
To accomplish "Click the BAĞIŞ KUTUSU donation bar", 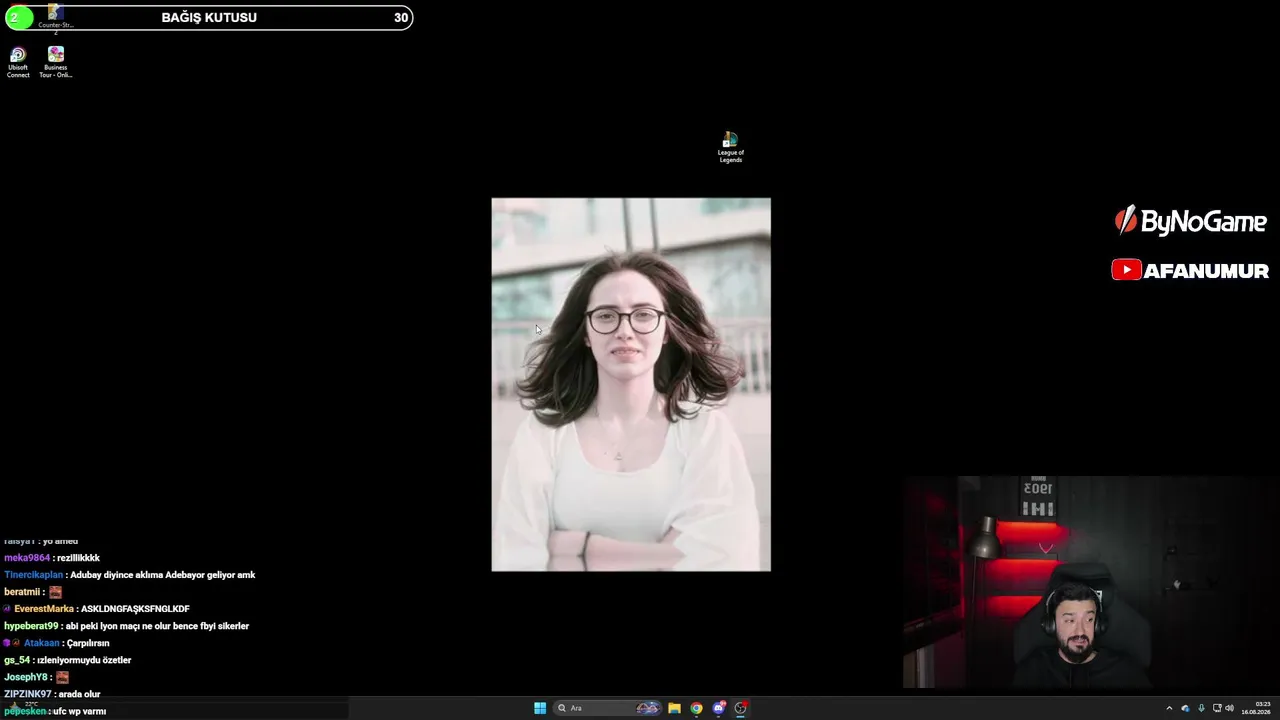I will coord(208,17).
